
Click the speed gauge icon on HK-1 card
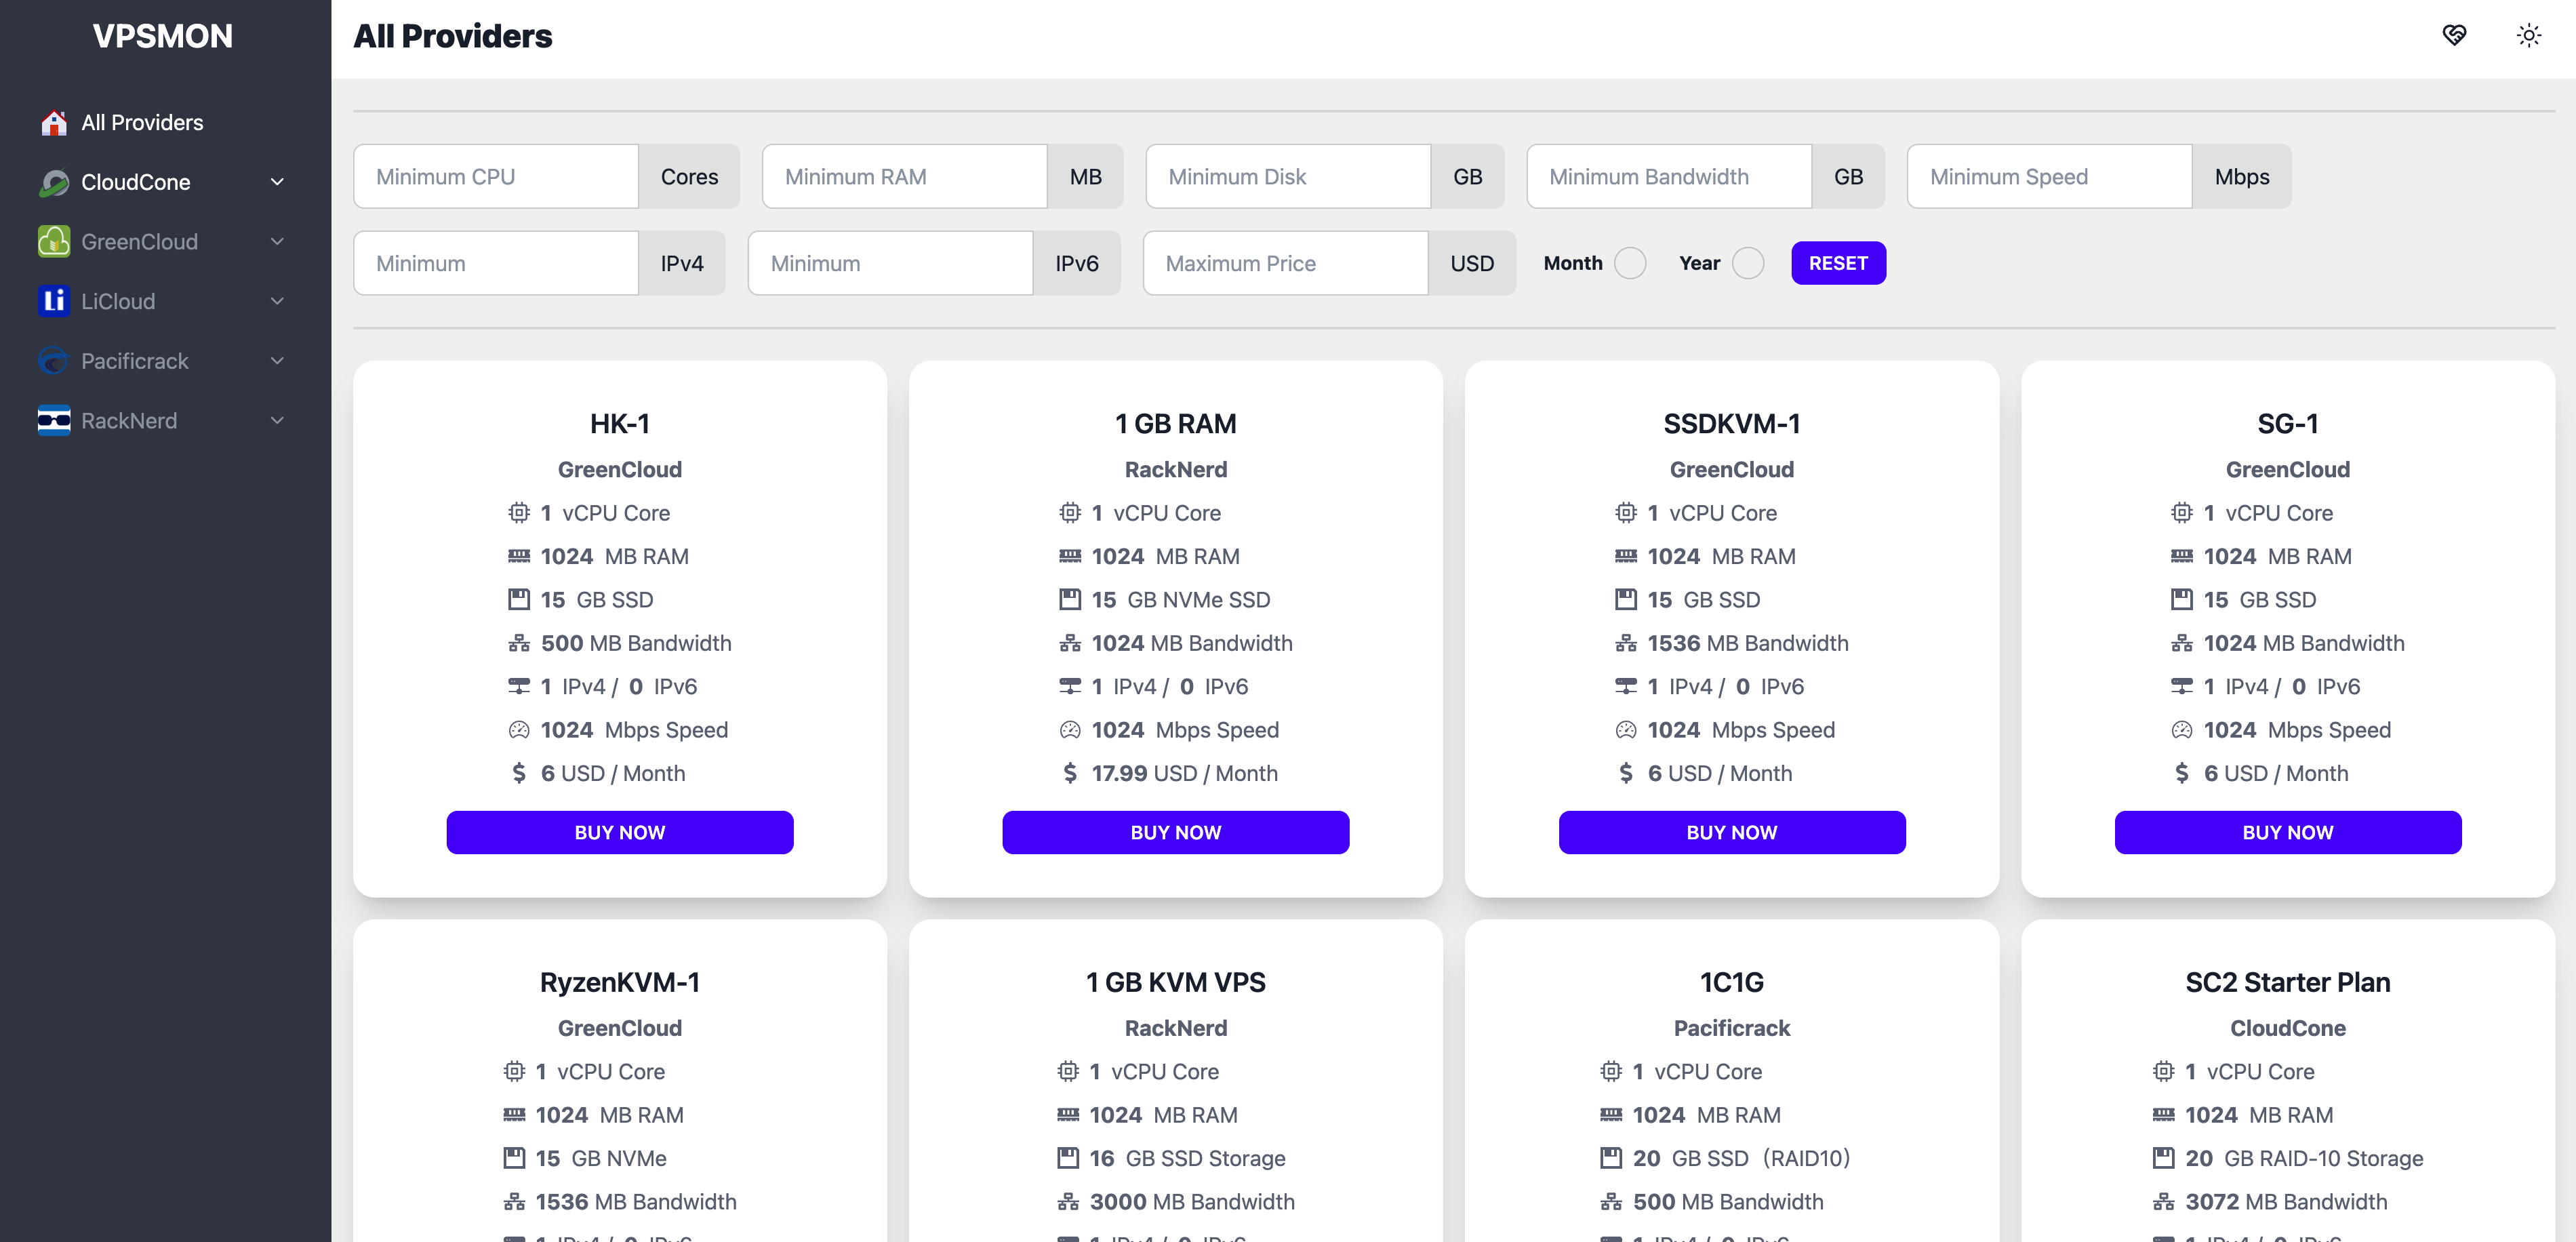(x=518, y=730)
